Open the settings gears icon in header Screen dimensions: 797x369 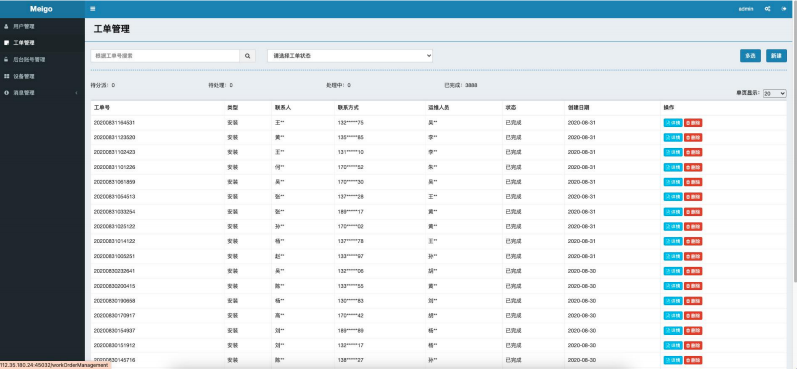768,9
